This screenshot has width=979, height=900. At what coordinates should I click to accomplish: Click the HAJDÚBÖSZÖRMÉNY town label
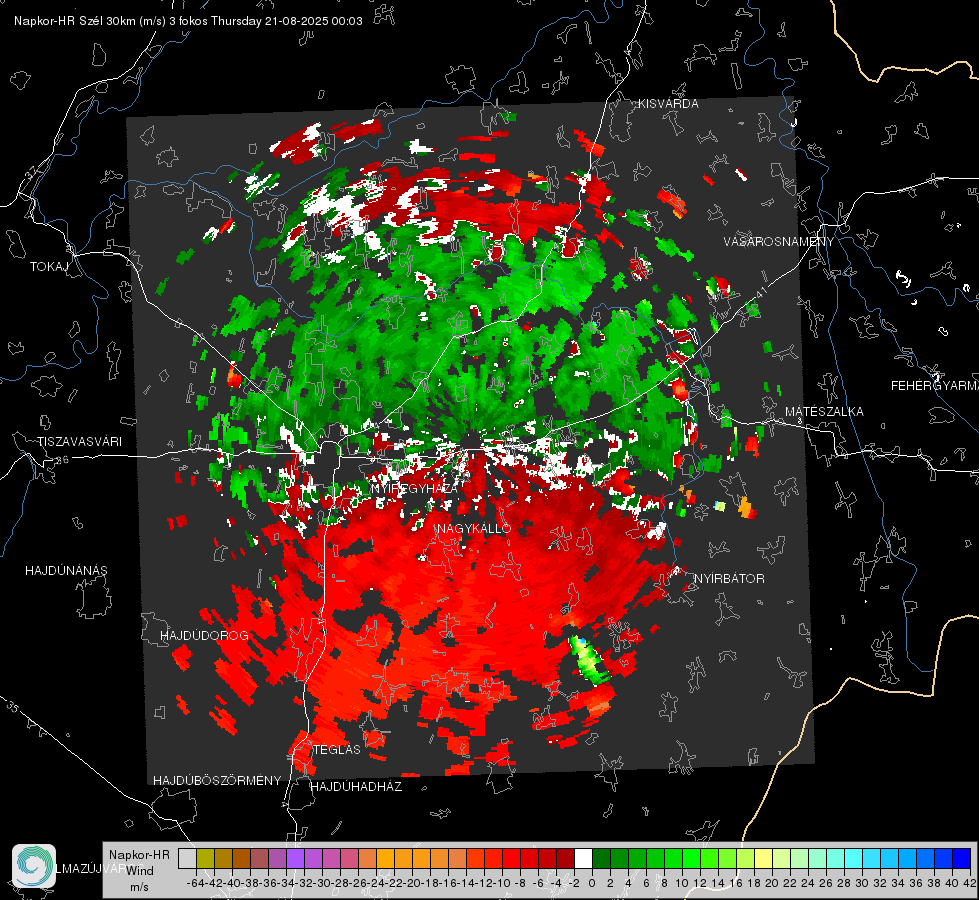[217, 781]
